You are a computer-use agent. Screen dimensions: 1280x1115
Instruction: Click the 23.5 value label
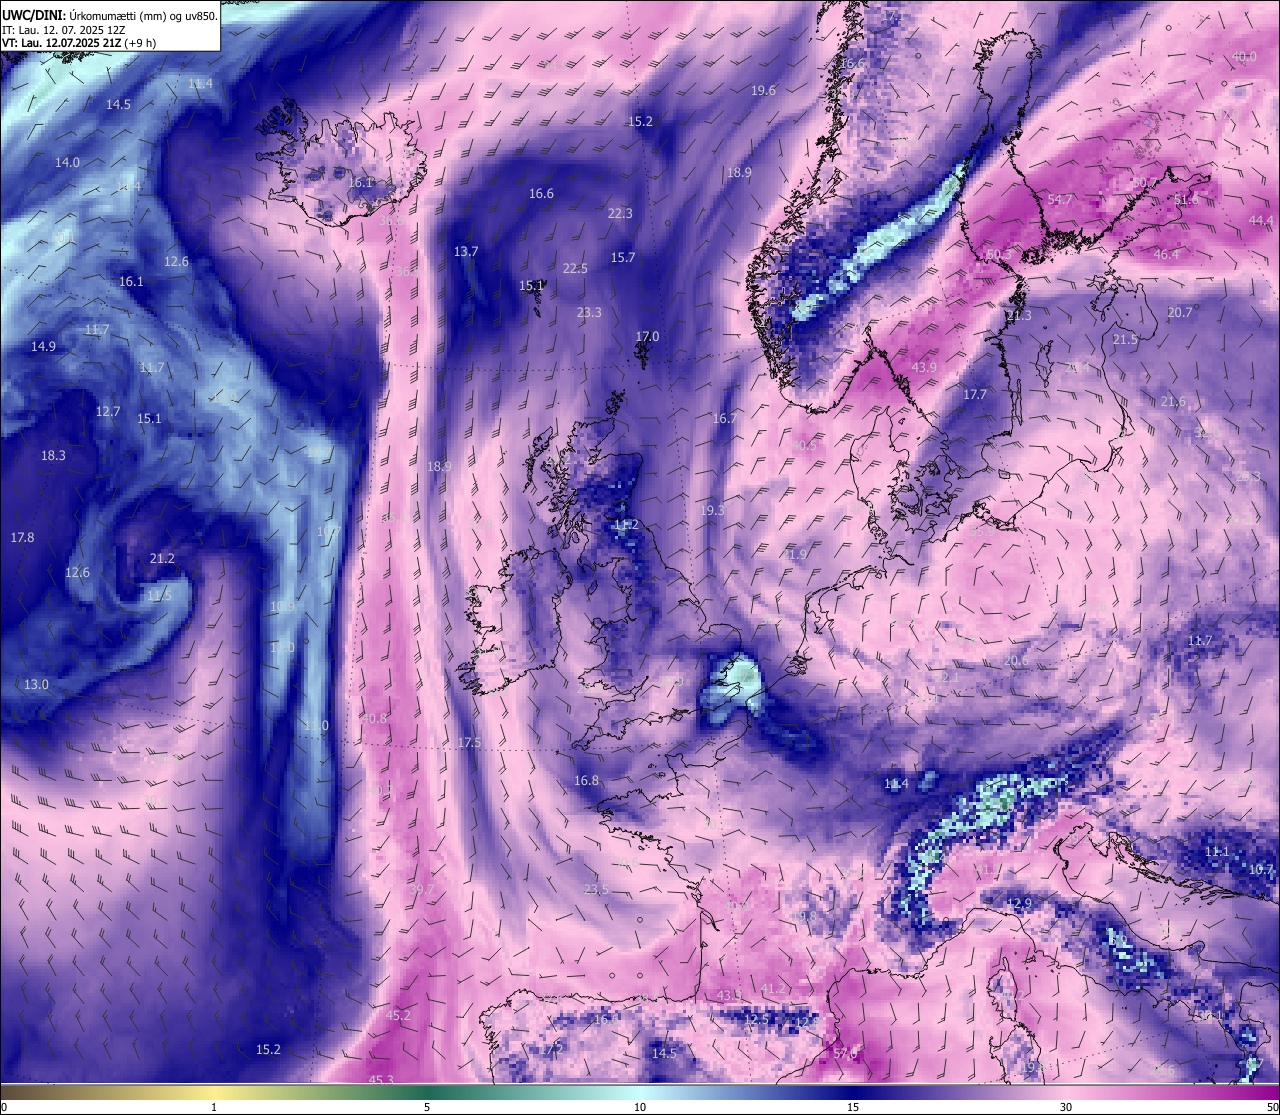click(x=596, y=889)
